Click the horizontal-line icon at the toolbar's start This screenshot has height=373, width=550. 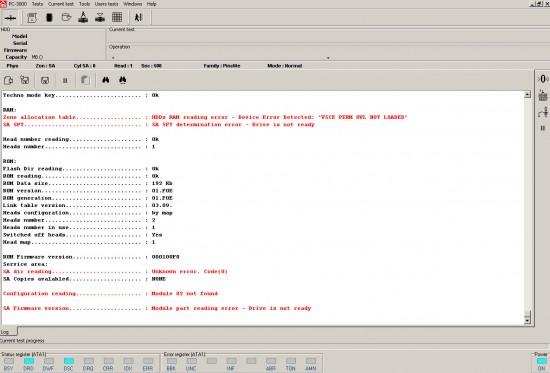pos(11,18)
